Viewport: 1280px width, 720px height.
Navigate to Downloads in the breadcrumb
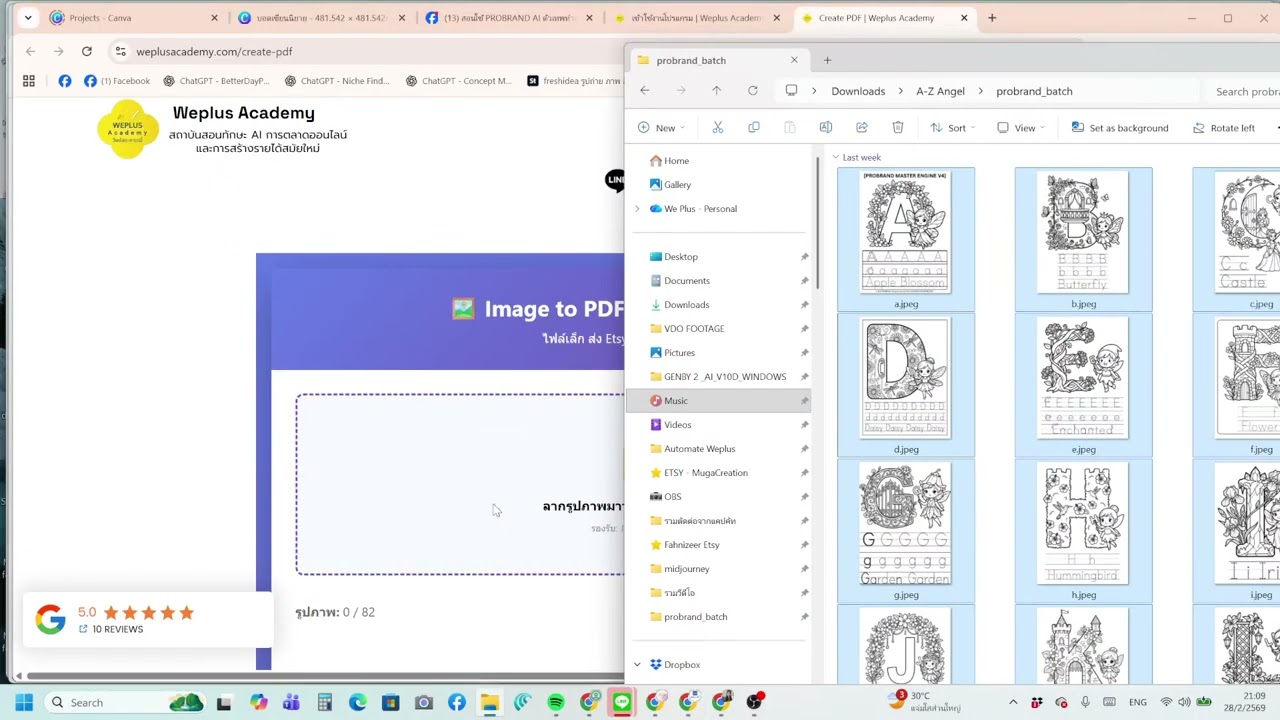click(x=858, y=91)
